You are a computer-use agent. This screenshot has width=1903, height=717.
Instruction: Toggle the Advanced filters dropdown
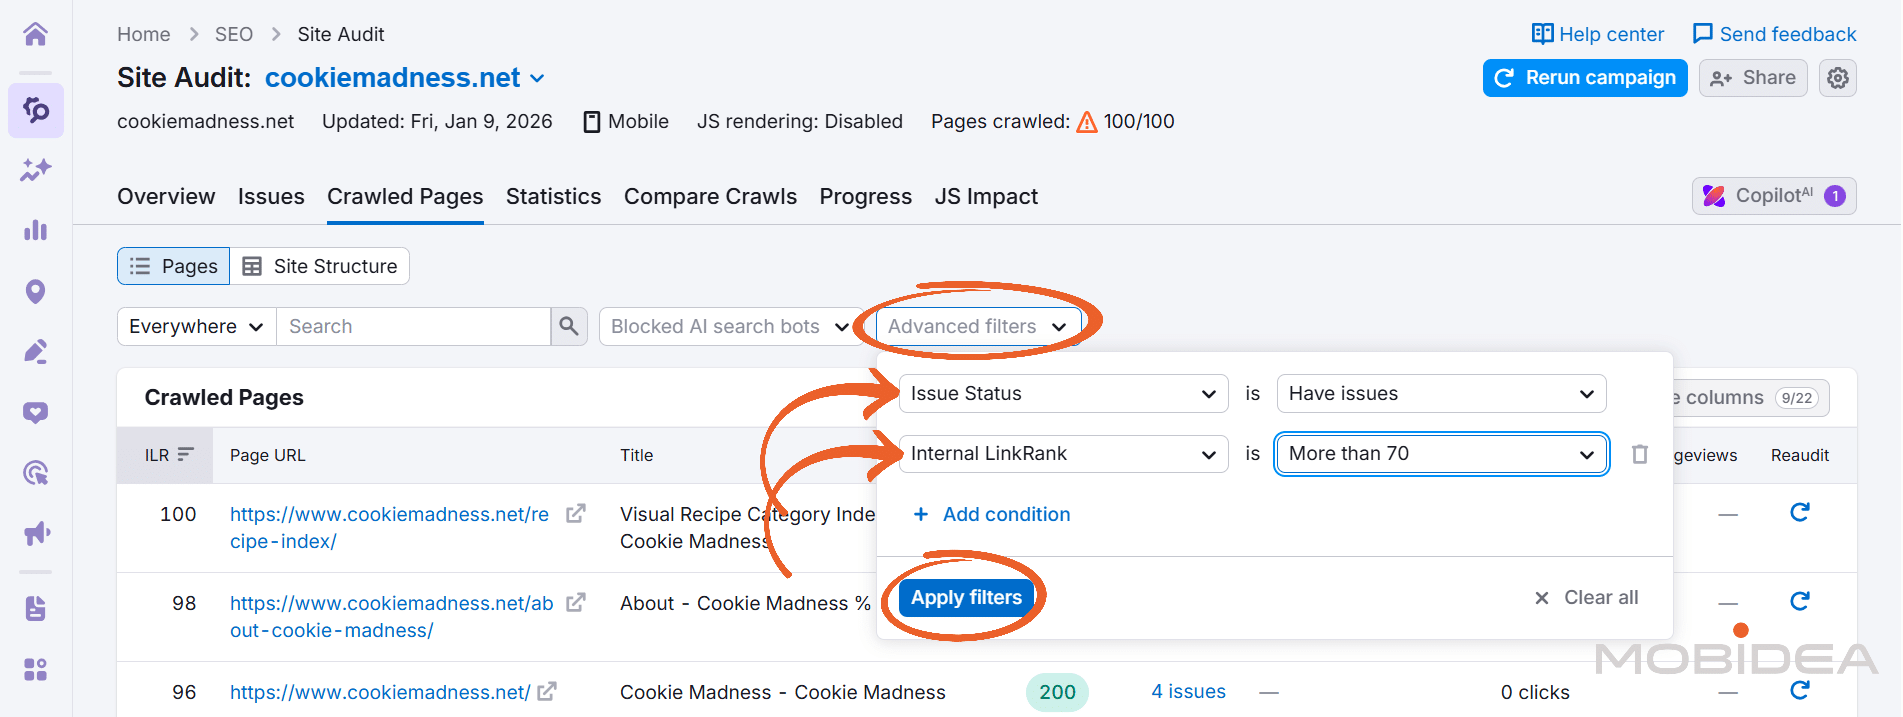click(x=978, y=326)
